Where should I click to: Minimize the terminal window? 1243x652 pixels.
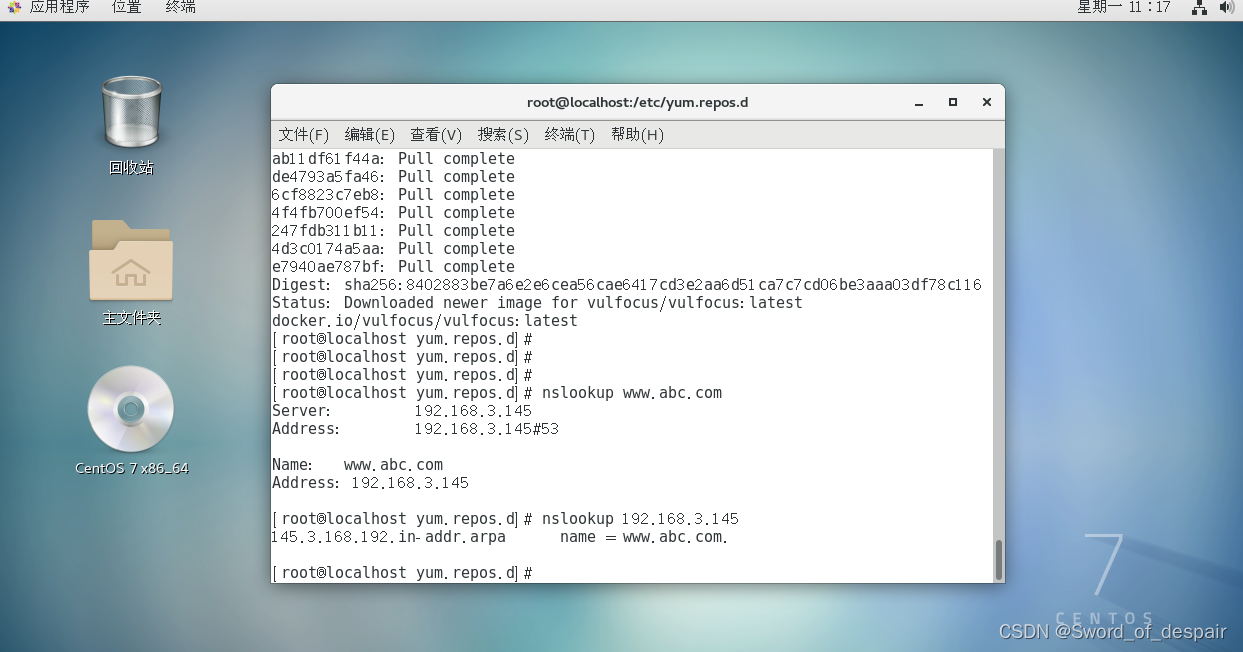(x=919, y=102)
